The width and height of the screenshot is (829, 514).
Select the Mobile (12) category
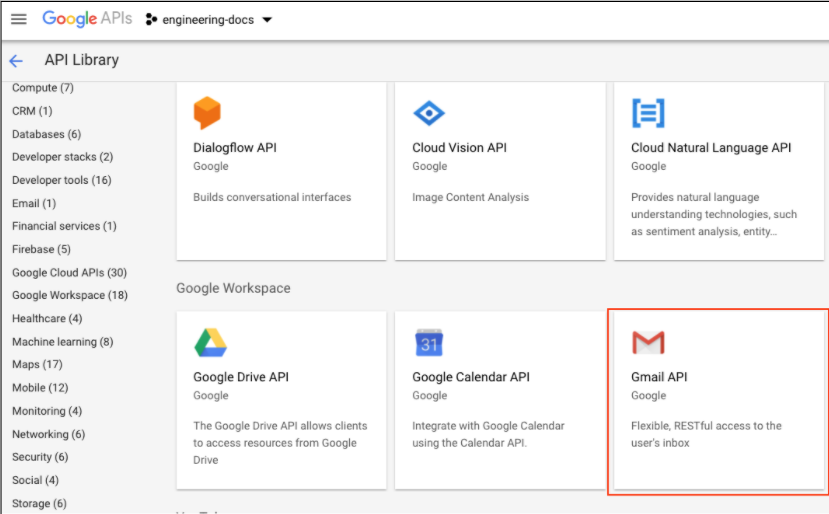pos(40,388)
